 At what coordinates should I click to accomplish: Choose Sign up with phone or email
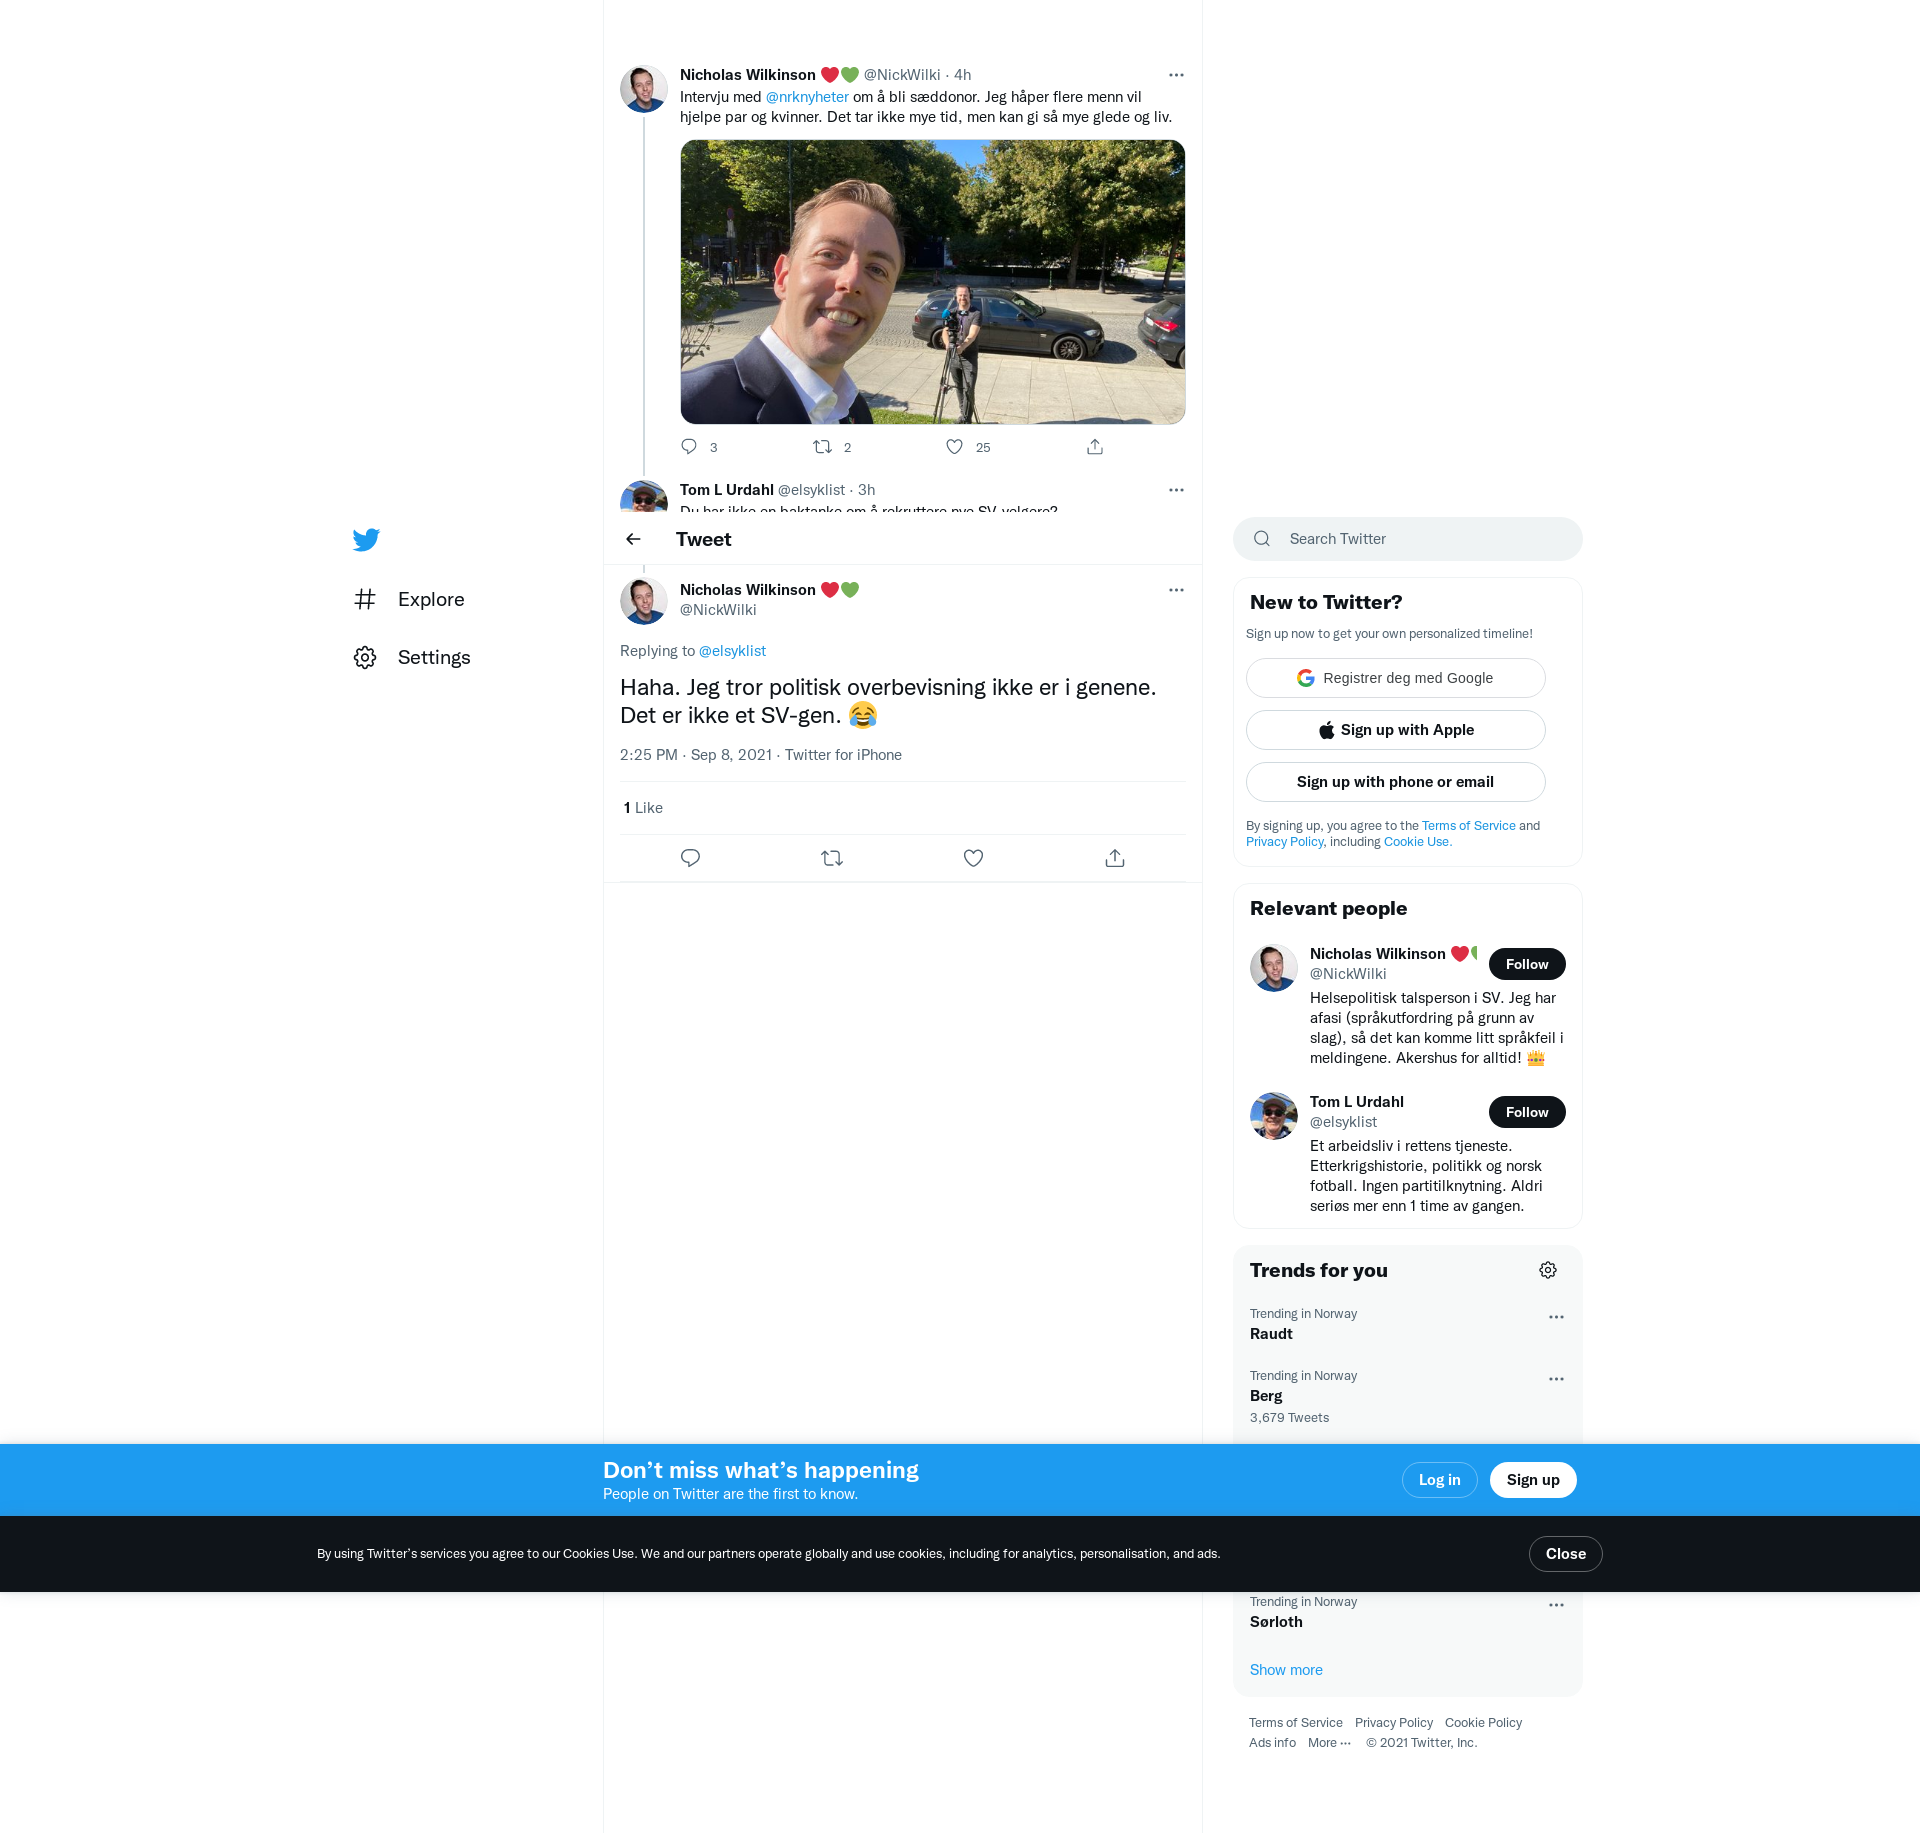[x=1396, y=782]
